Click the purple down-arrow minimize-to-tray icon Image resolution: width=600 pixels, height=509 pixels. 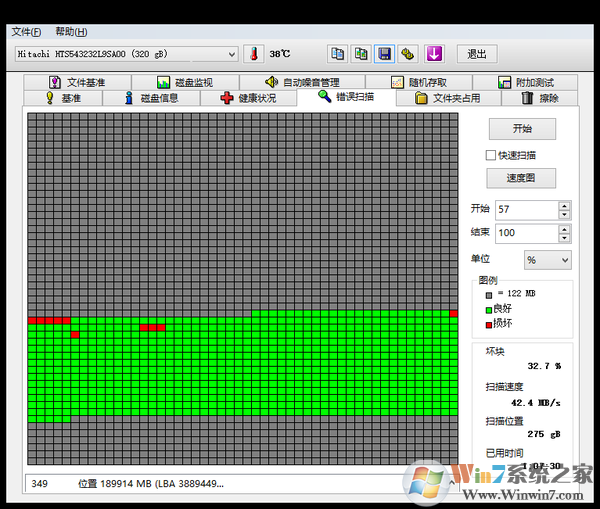pos(434,54)
